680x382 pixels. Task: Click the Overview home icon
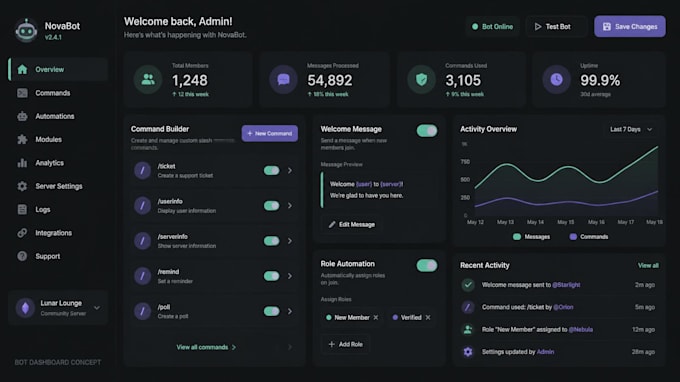[x=22, y=69]
